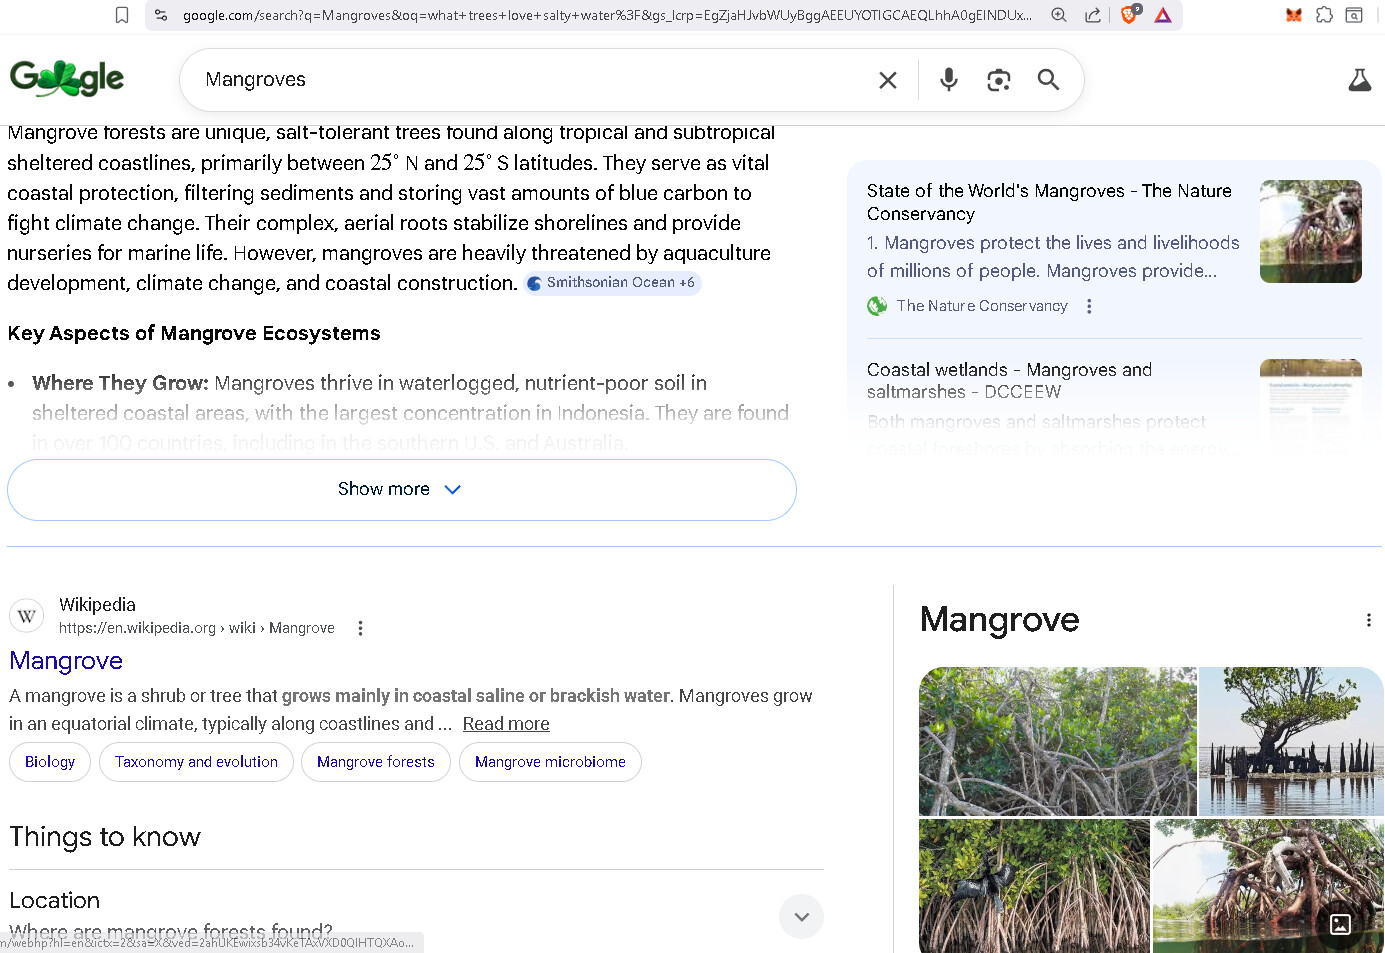1385x953 pixels.
Task: Open Google Lens image search
Action: 998,80
